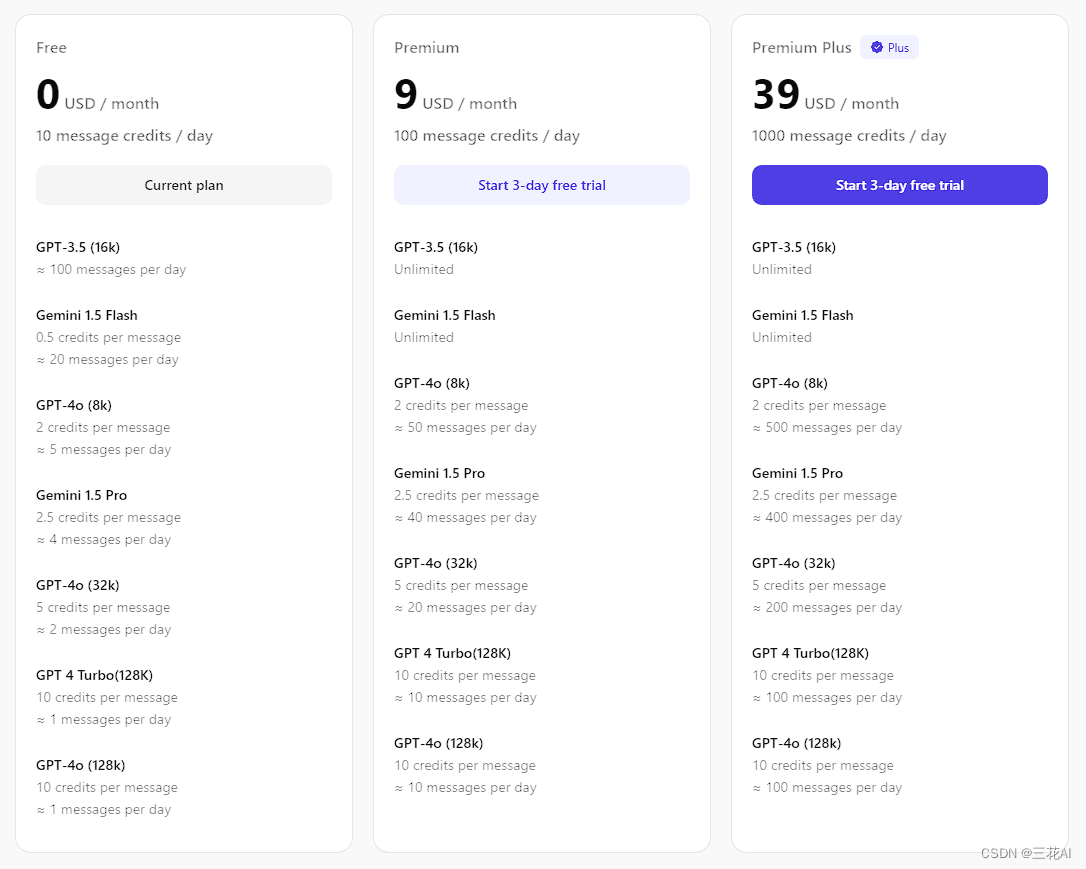1086x869 pixels.
Task: Click '≈ 400 messages per day' in Premium Plus
Action: 828,517
